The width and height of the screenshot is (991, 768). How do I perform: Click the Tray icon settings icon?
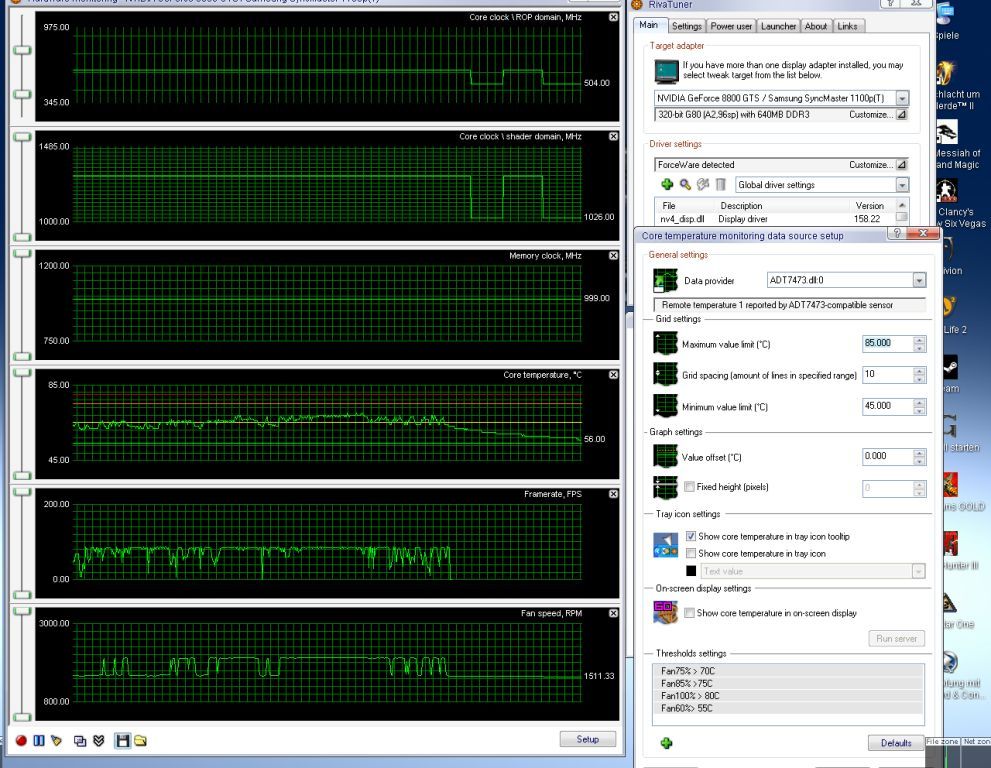pos(665,545)
